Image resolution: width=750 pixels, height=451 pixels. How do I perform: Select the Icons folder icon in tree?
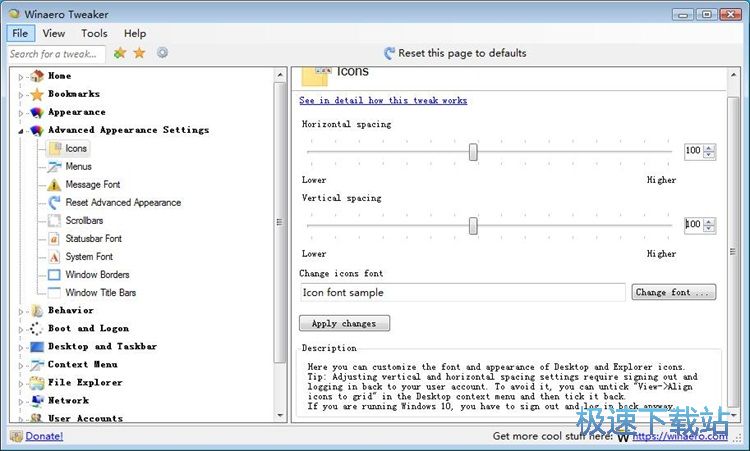tap(55, 148)
